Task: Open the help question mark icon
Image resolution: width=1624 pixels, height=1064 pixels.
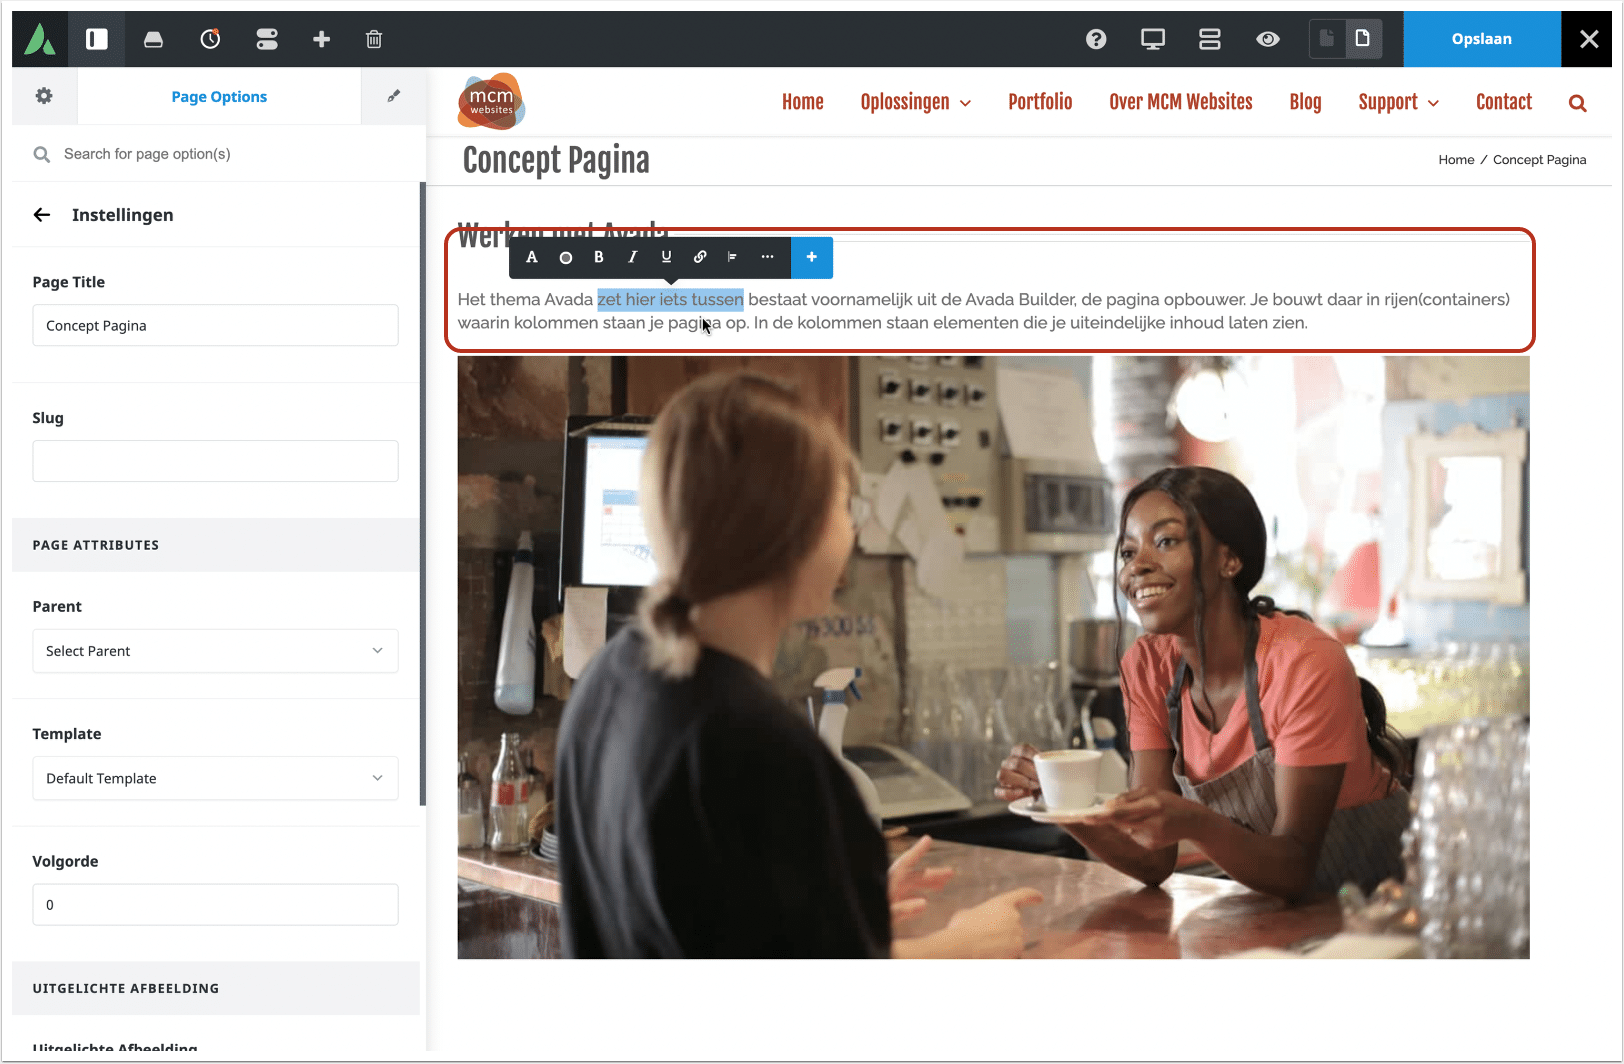Action: pyautogui.click(x=1096, y=39)
